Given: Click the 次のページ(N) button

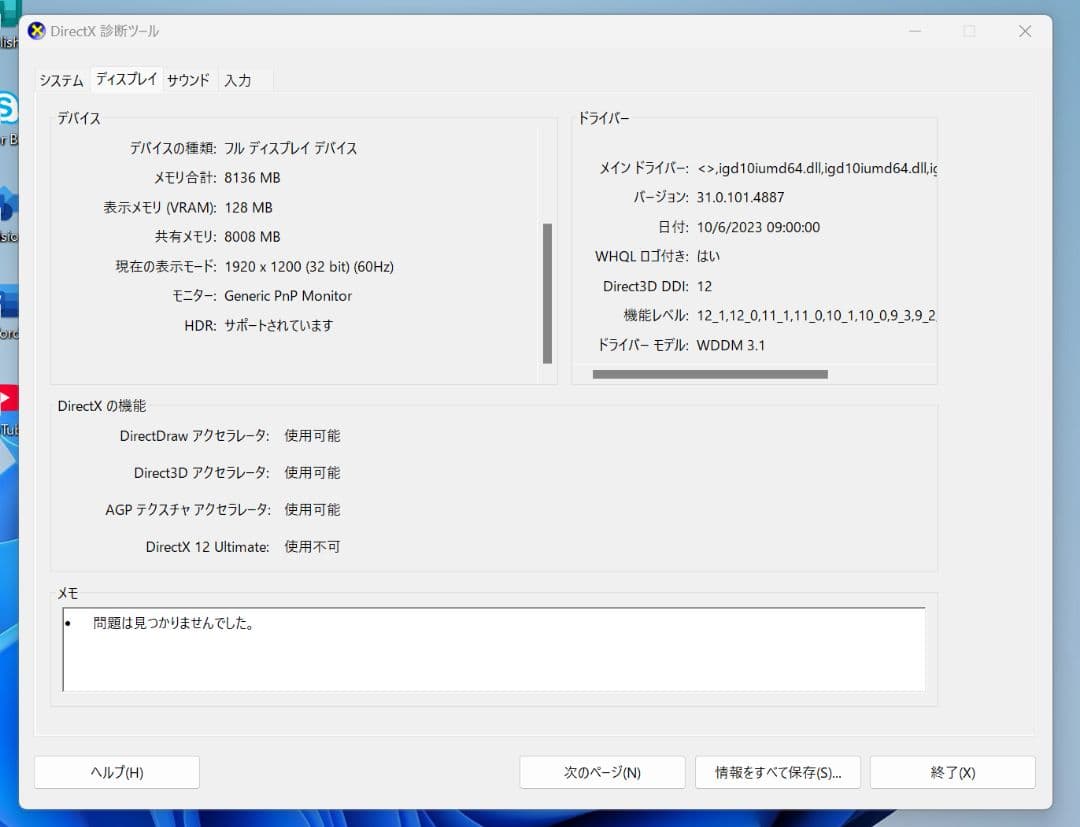Looking at the screenshot, I should pyautogui.click(x=601, y=772).
